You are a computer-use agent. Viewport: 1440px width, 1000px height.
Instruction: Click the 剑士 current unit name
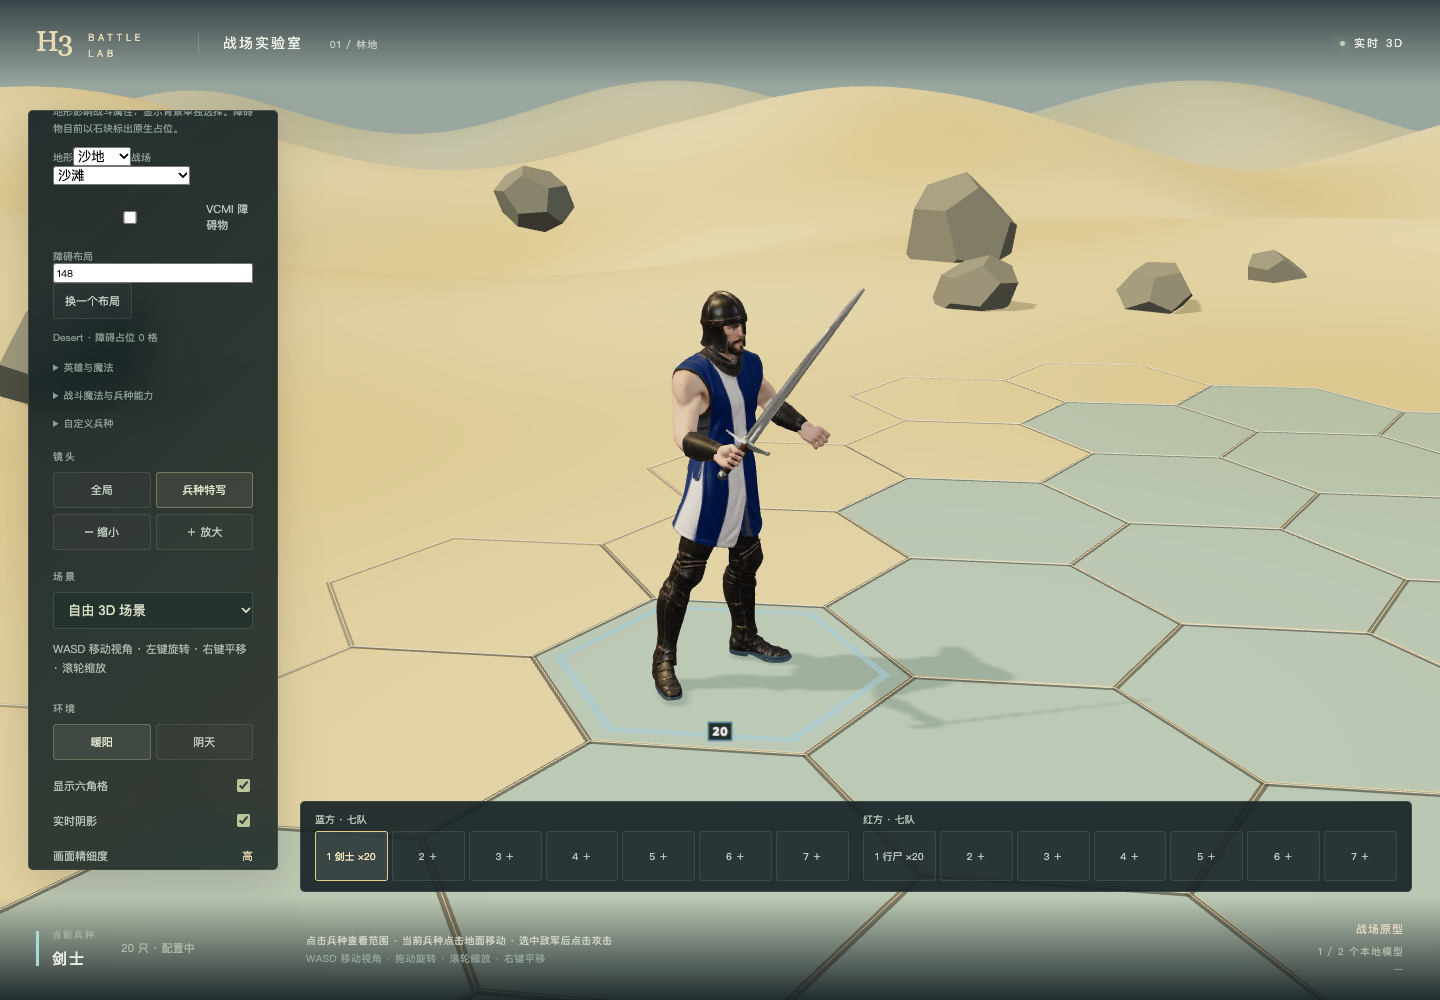click(x=68, y=958)
